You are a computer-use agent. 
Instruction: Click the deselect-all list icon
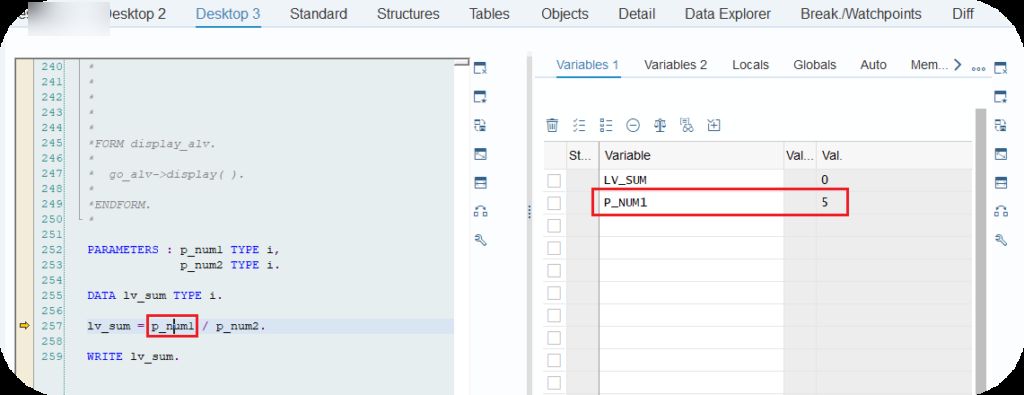tap(605, 125)
